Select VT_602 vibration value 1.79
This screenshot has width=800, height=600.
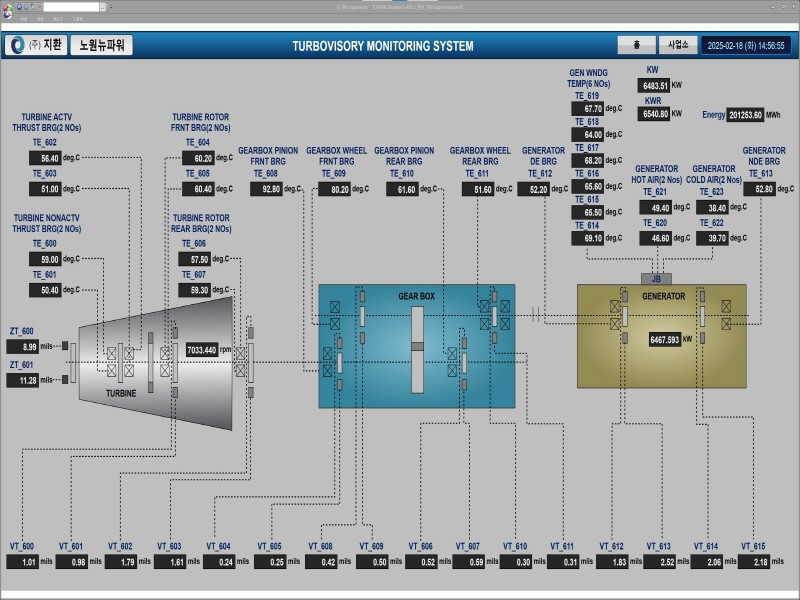point(121,562)
